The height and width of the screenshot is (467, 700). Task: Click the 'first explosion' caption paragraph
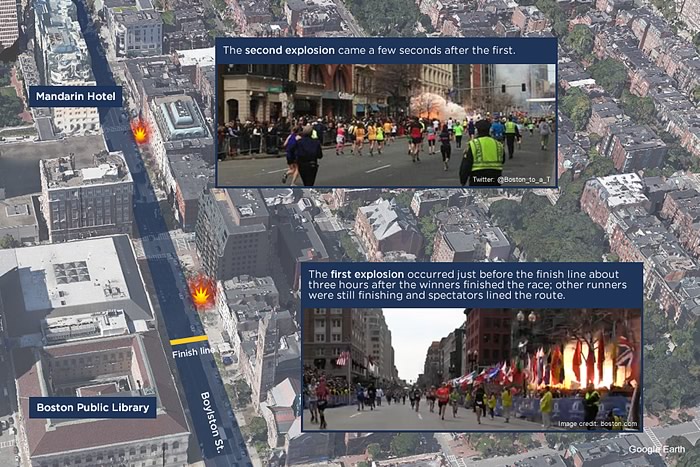467,285
